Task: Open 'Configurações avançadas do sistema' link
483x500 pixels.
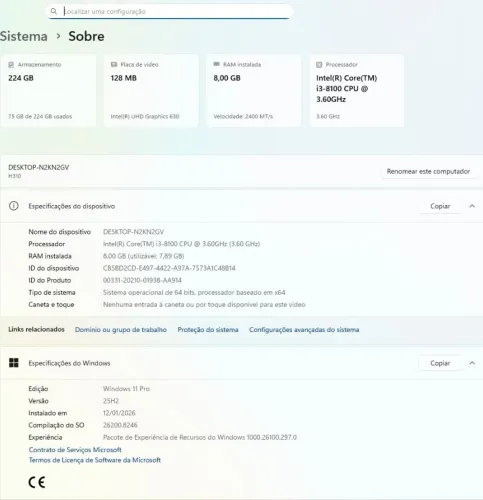Action: (304, 330)
